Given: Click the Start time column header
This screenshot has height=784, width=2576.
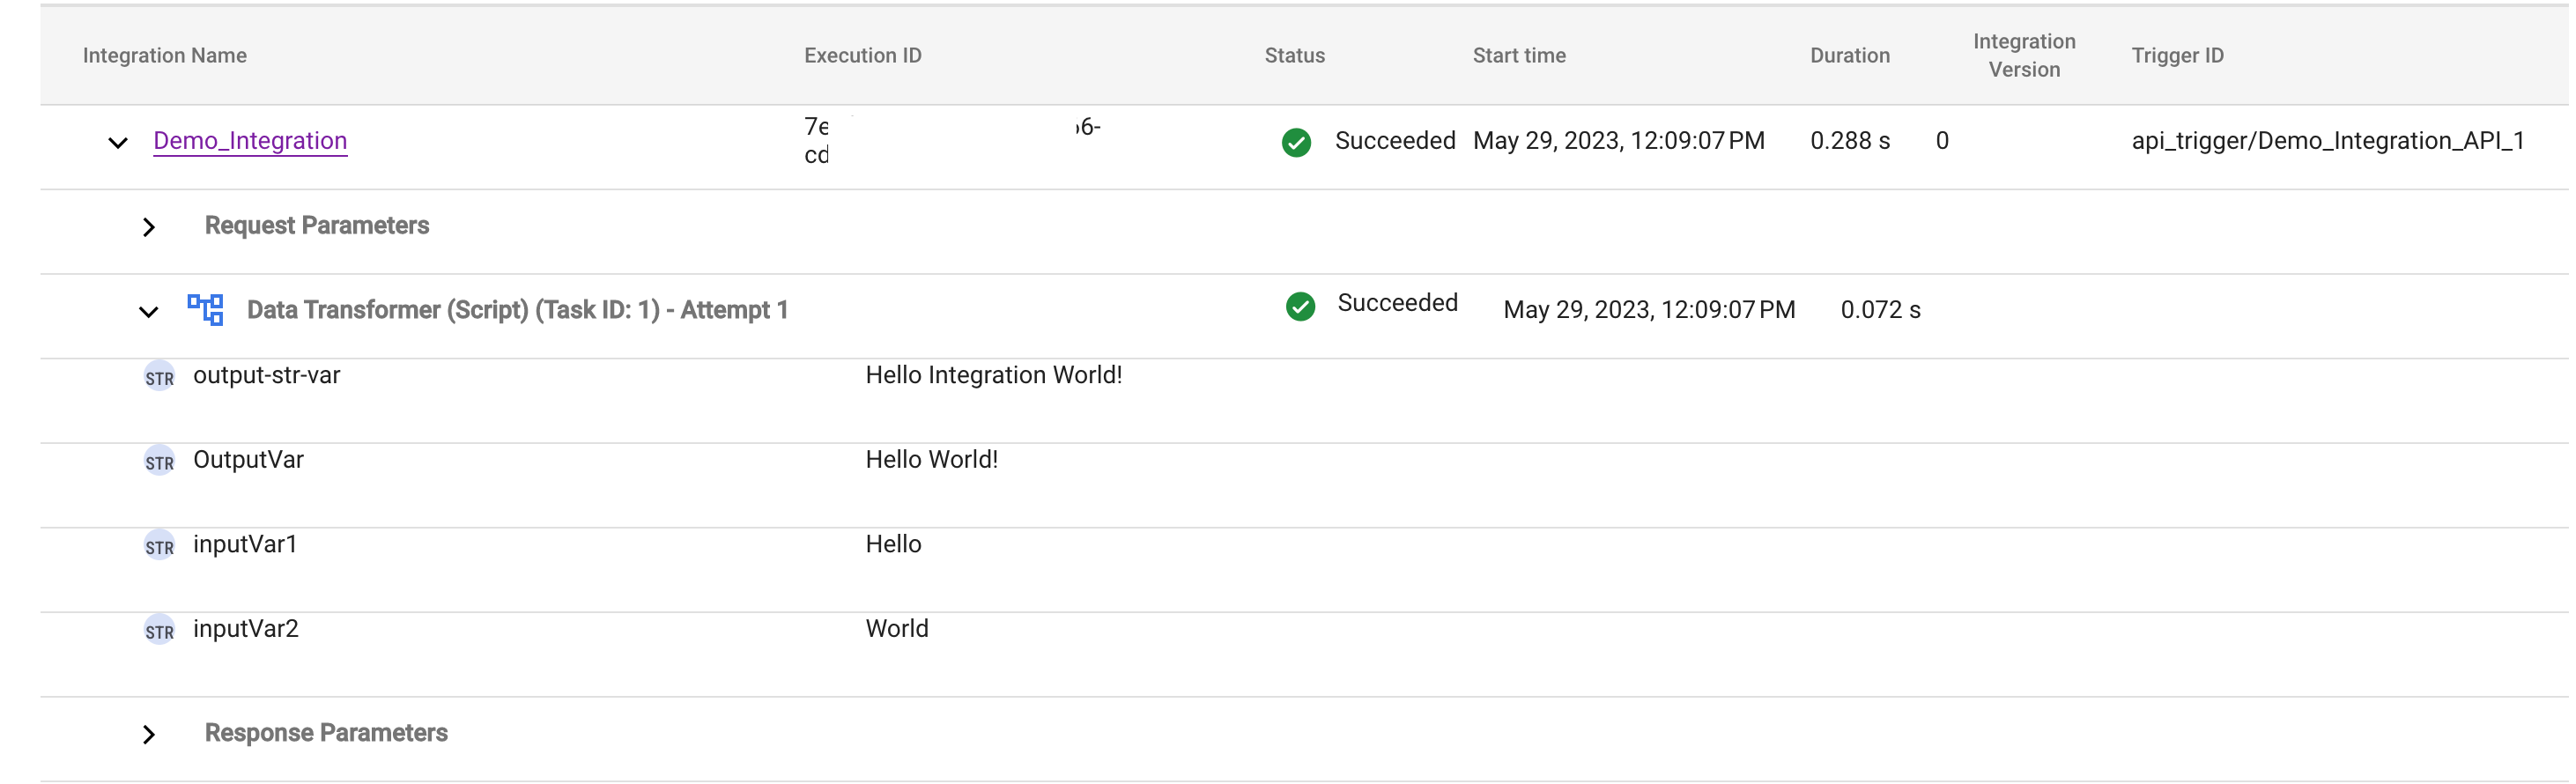Looking at the screenshot, I should click(x=1519, y=56).
